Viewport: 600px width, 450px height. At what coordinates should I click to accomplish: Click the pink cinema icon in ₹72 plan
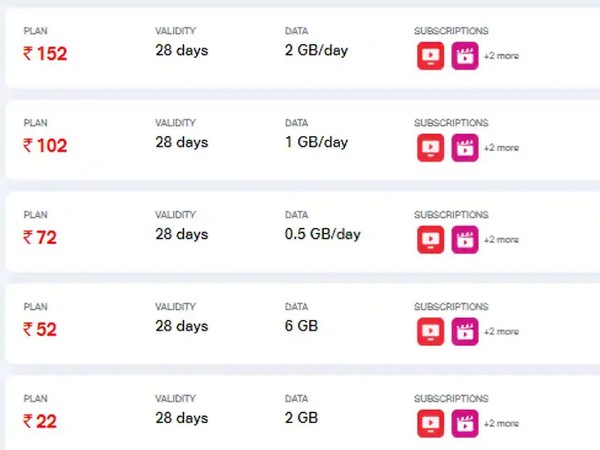click(x=465, y=240)
